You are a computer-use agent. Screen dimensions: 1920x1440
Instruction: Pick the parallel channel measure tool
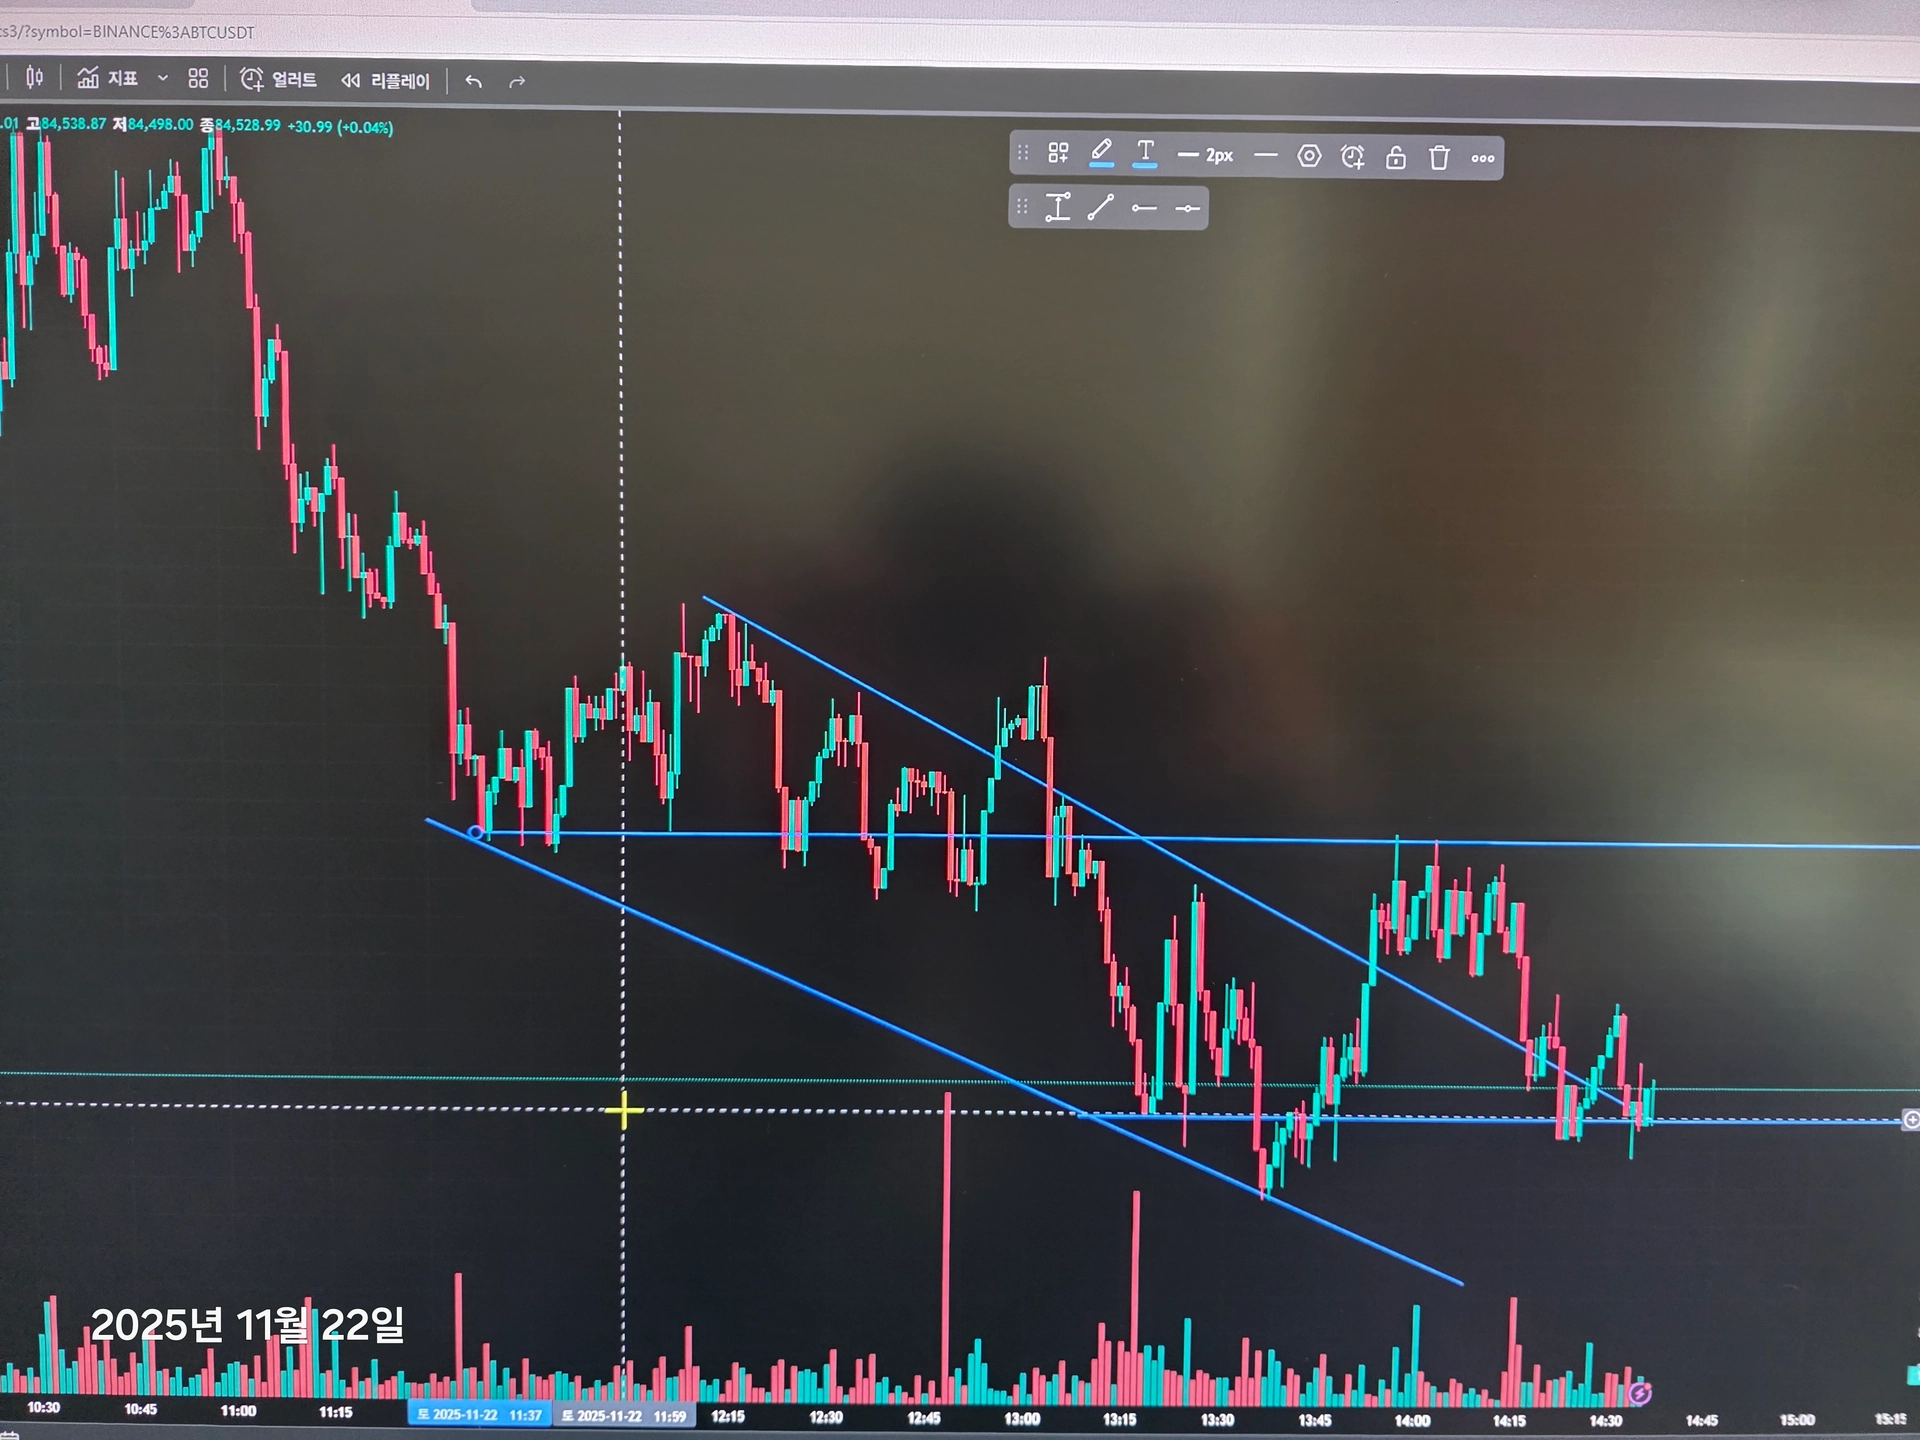[1058, 207]
